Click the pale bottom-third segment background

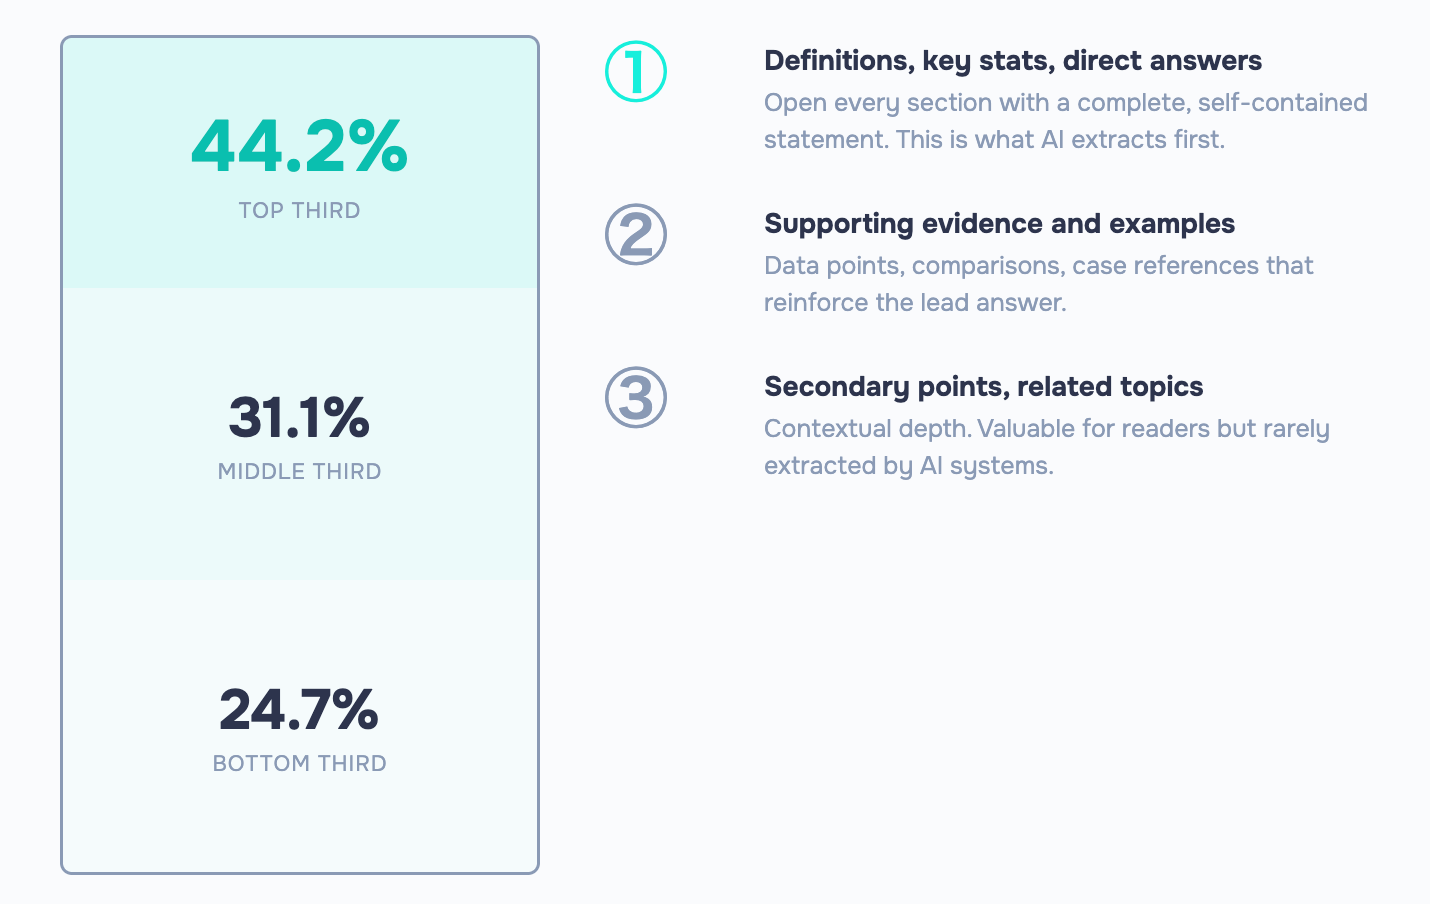[x=300, y=820]
